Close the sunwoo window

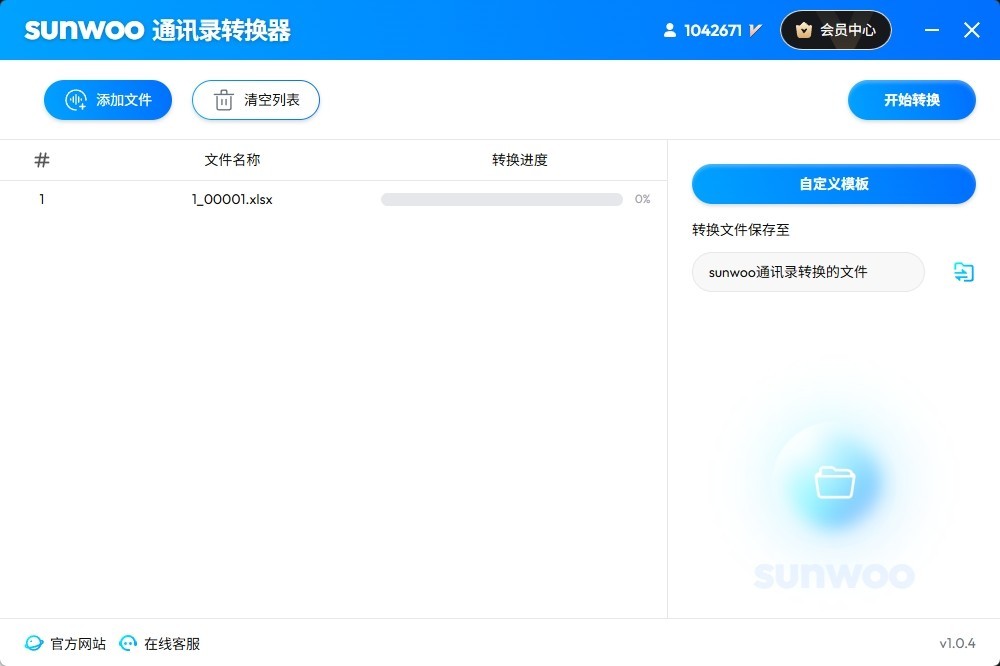(x=972, y=30)
